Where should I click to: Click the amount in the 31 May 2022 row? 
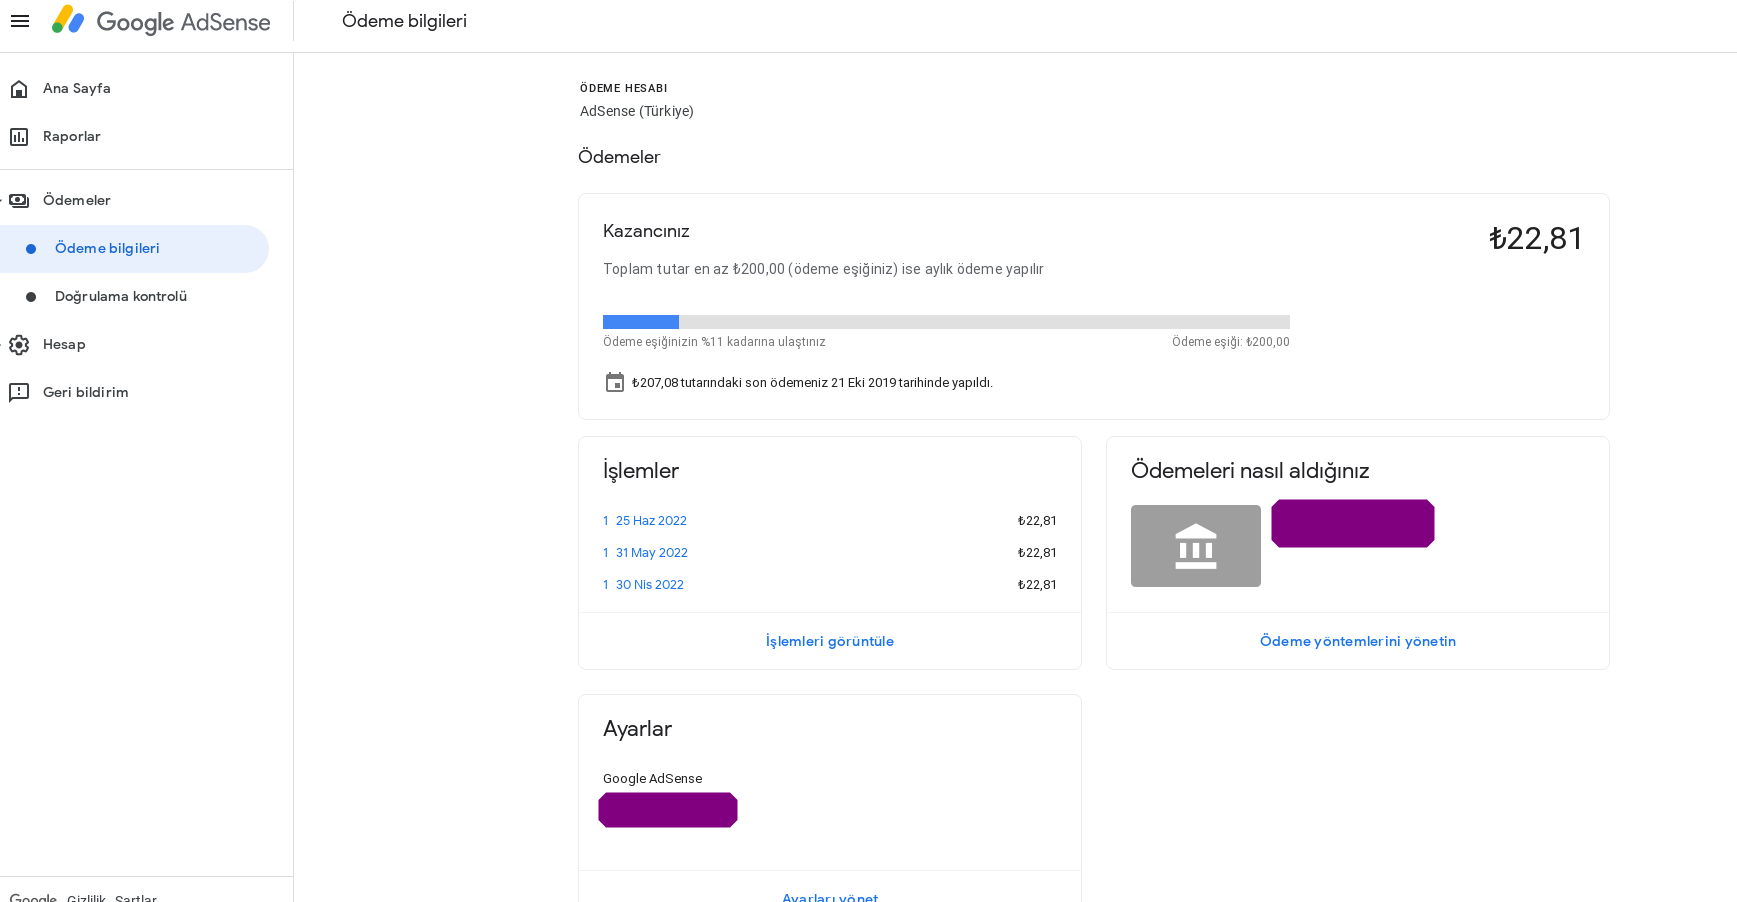tap(1037, 553)
